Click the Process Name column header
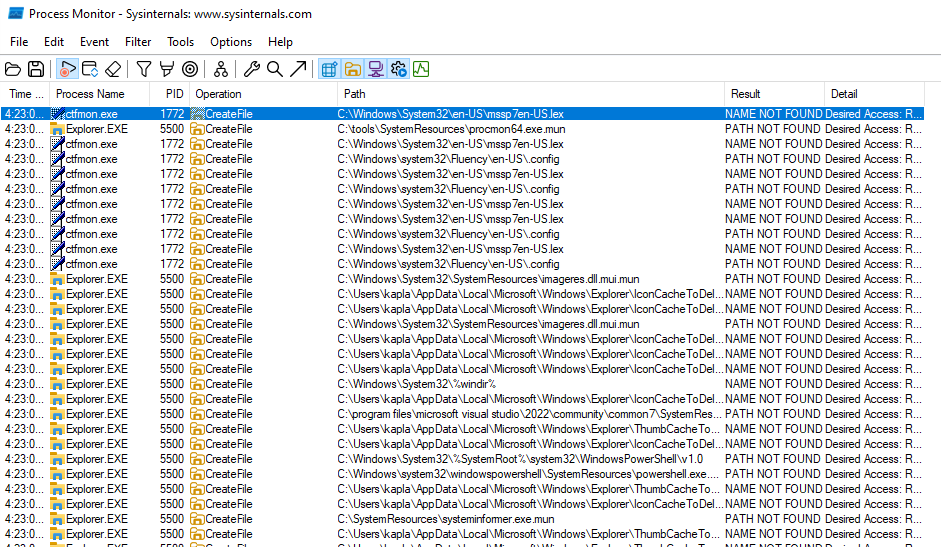The image size is (941, 547). pos(100,94)
